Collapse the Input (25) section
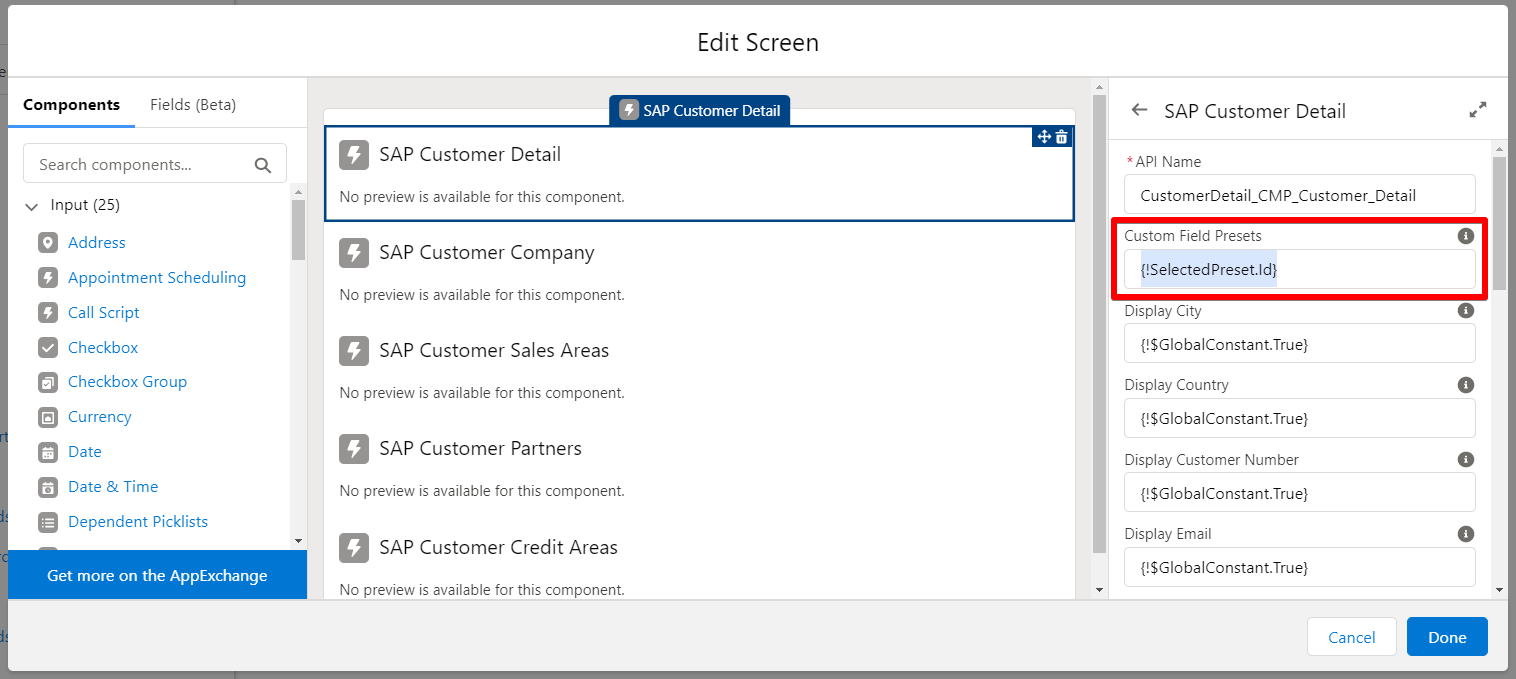The height and width of the screenshot is (679, 1516). pos(32,206)
